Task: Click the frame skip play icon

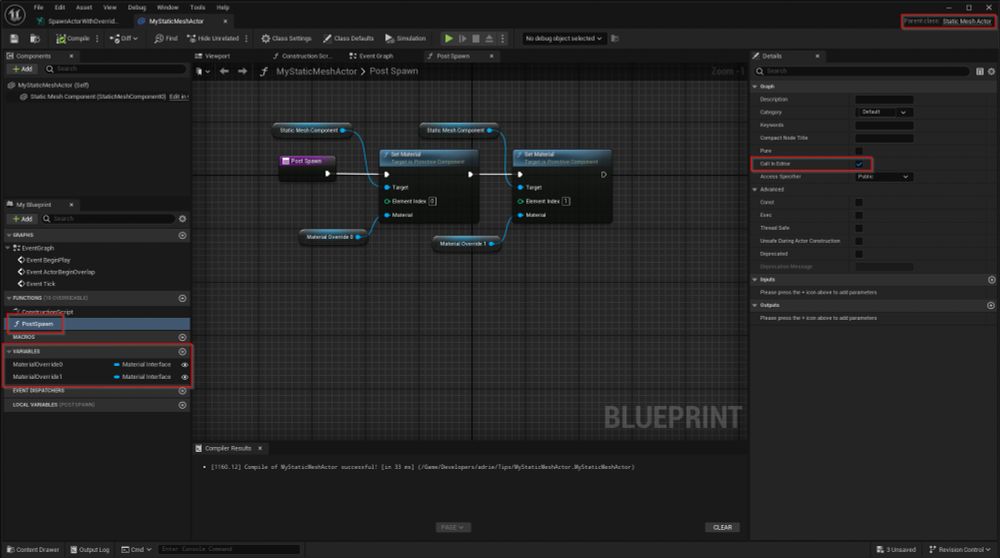Action: pyautogui.click(x=462, y=39)
